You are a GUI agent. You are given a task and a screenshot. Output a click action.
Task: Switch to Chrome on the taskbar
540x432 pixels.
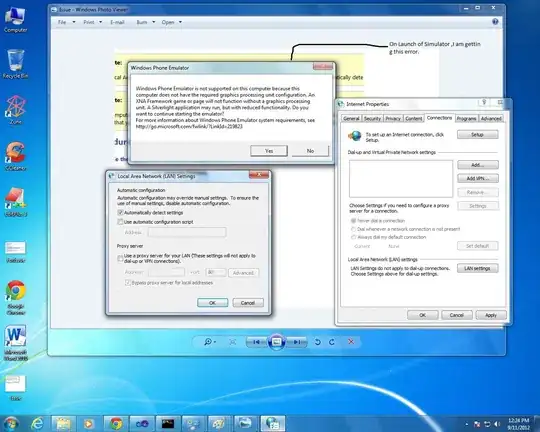pyautogui.click(x=116, y=423)
